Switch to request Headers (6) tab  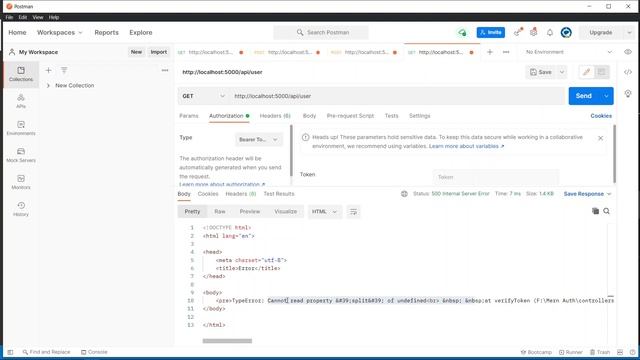[275, 116]
